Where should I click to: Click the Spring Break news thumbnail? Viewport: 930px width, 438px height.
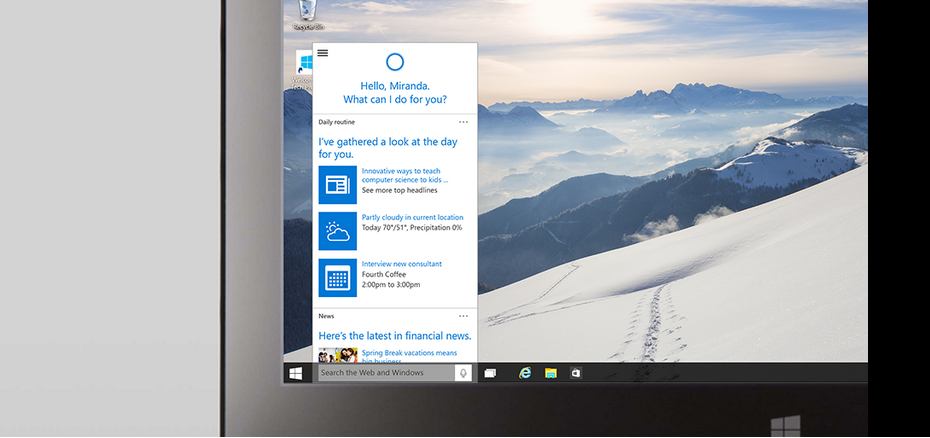point(337,355)
